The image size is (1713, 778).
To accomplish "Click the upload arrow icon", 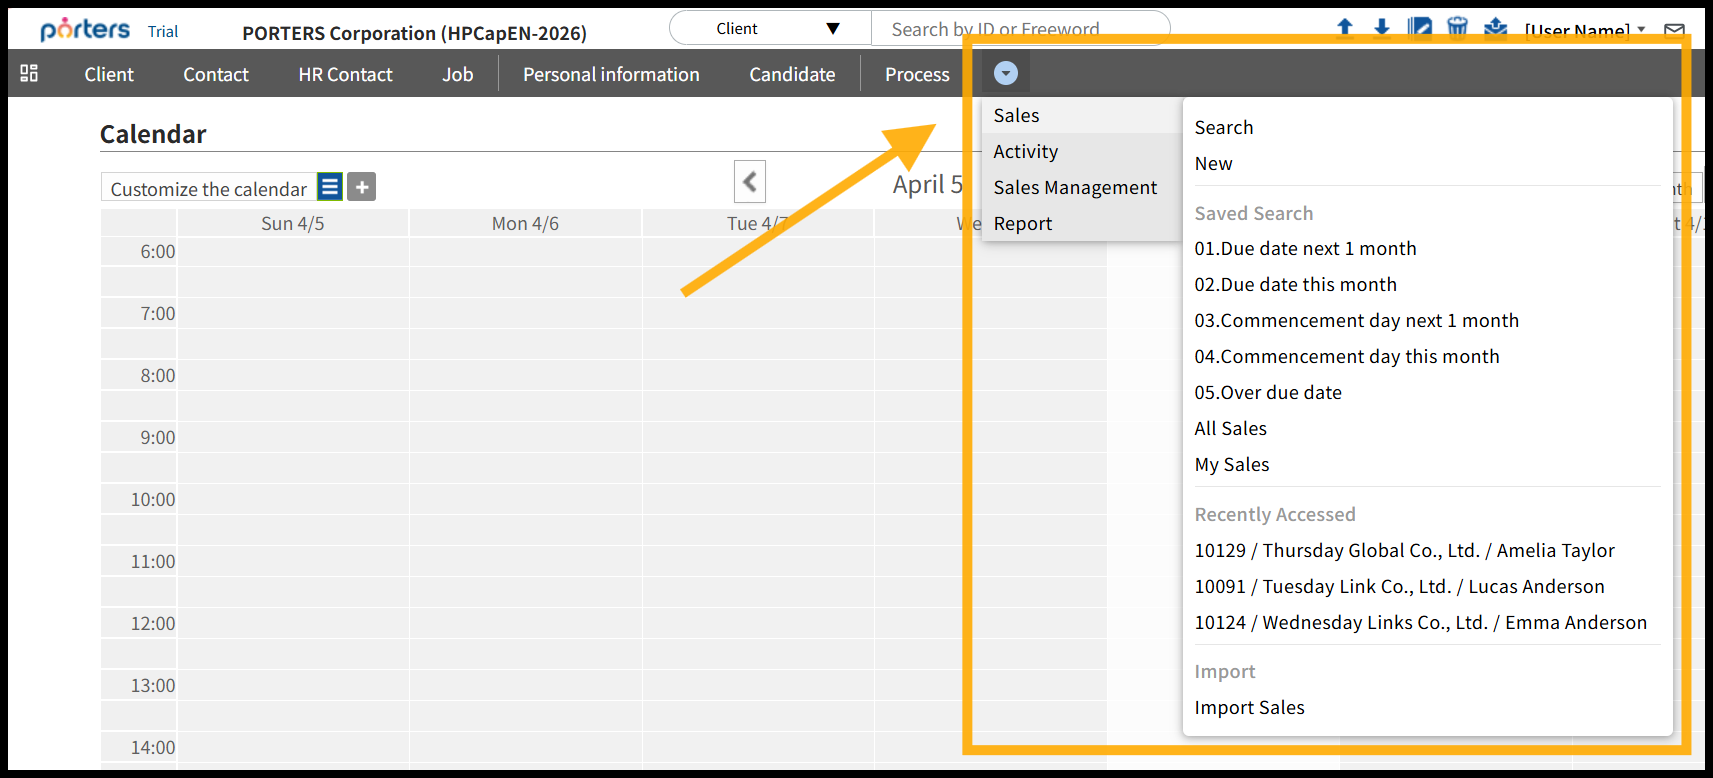I will pyautogui.click(x=1345, y=27).
